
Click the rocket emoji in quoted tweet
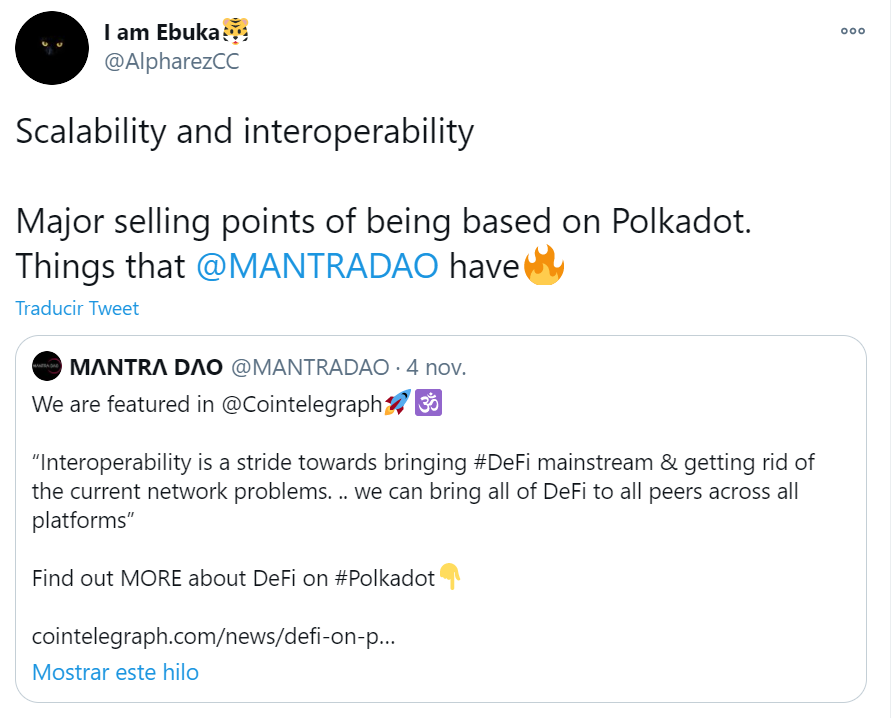click(398, 404)
